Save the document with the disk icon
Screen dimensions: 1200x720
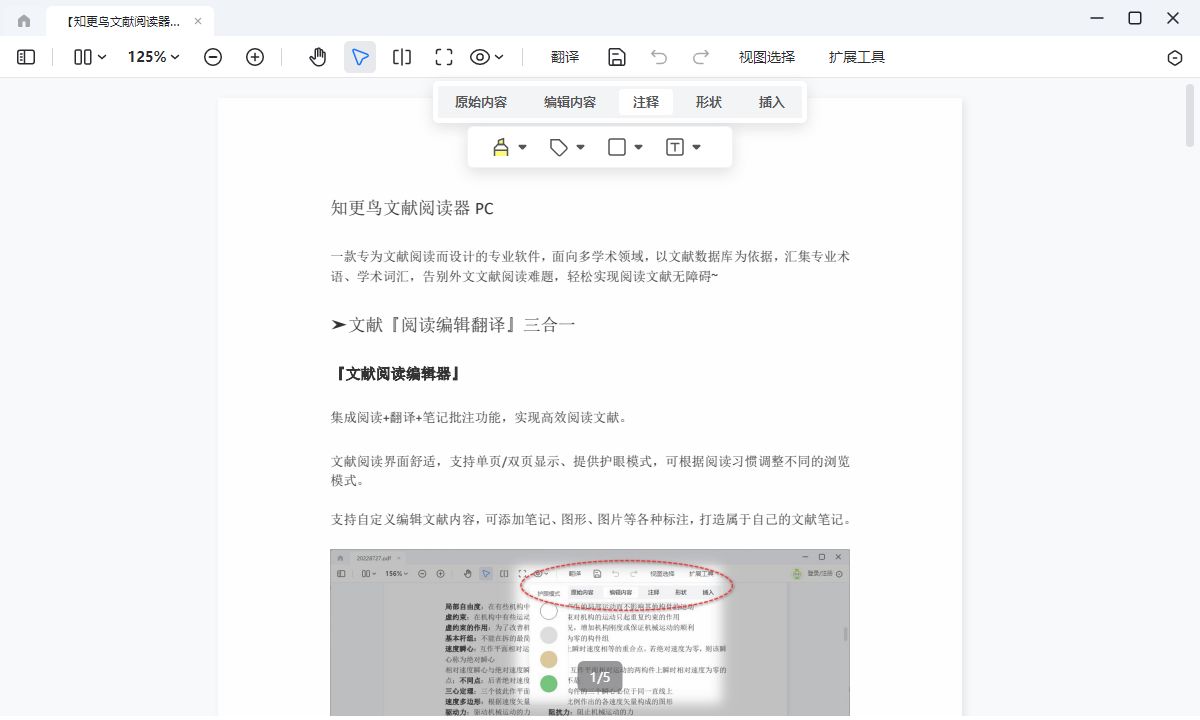617,57
